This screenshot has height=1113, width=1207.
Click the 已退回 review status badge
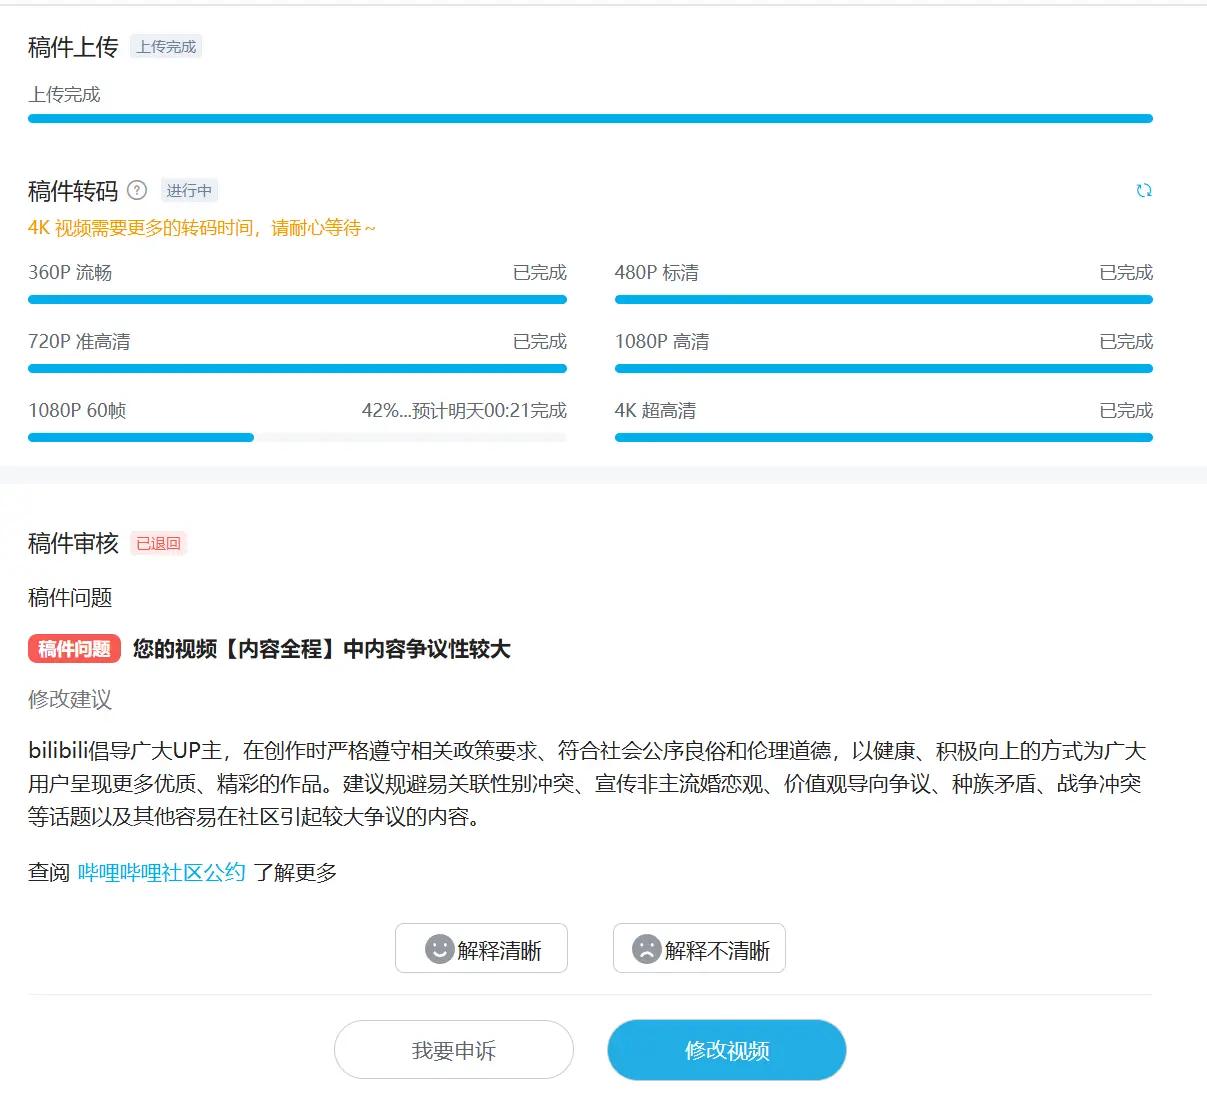(158, 543)
